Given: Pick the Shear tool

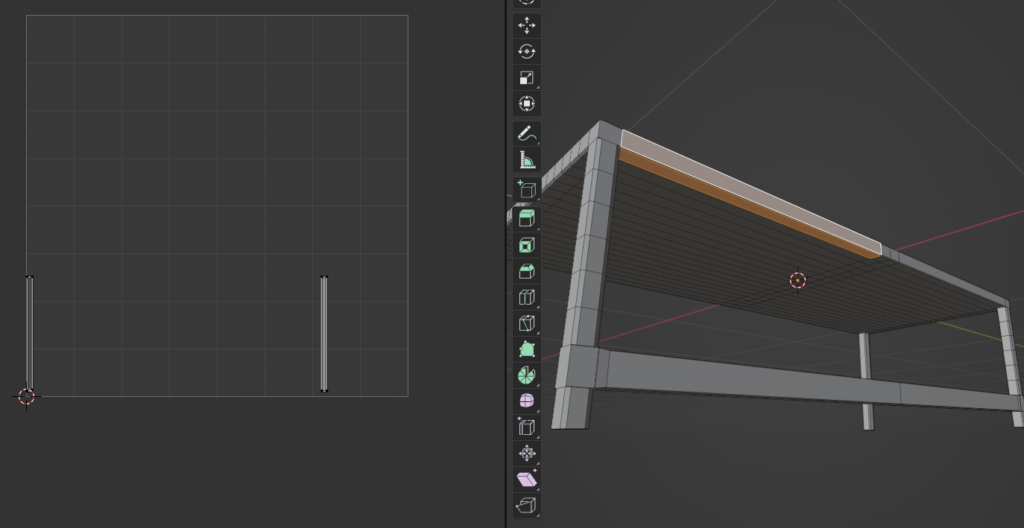Looking at the screenshot, I should [x=526, y=480].
